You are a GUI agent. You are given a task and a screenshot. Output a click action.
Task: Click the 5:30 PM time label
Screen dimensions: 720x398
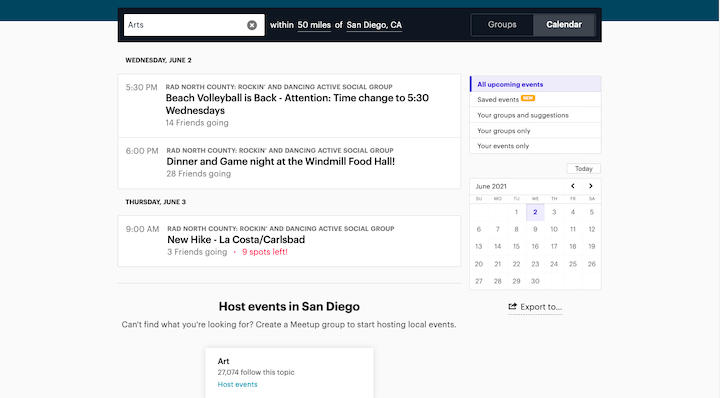pos(141,87)
